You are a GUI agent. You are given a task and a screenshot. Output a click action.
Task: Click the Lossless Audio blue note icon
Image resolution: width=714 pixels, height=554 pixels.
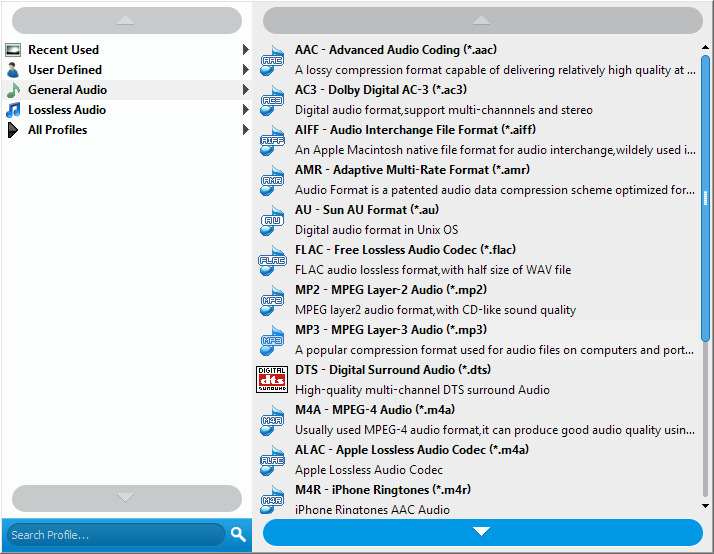click(x=13, y=110)
